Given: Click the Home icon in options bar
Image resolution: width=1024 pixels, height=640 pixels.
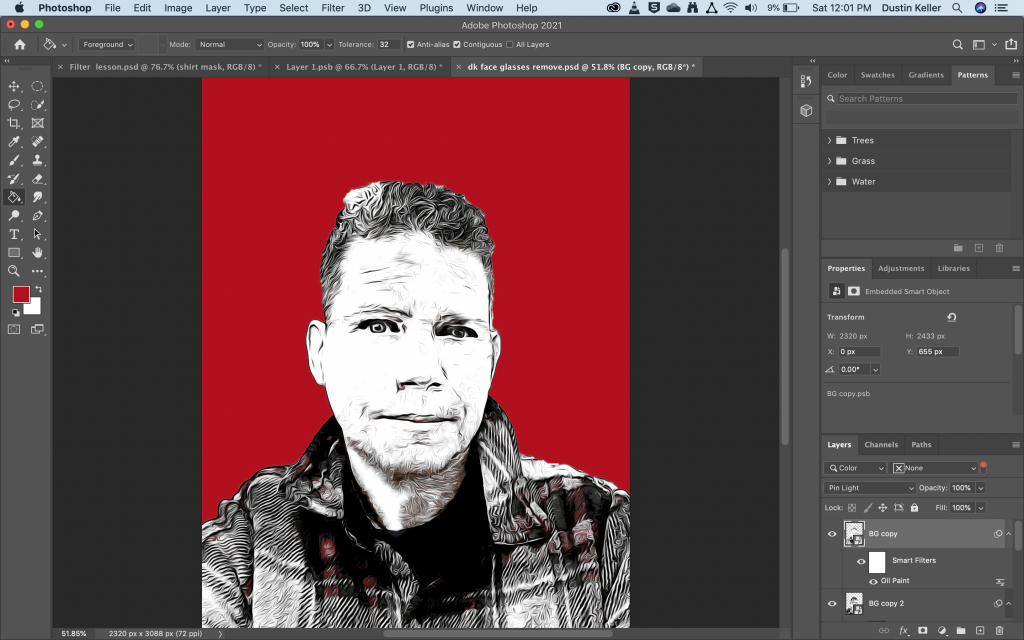Looking at the screenshot, I should point(19,45).
